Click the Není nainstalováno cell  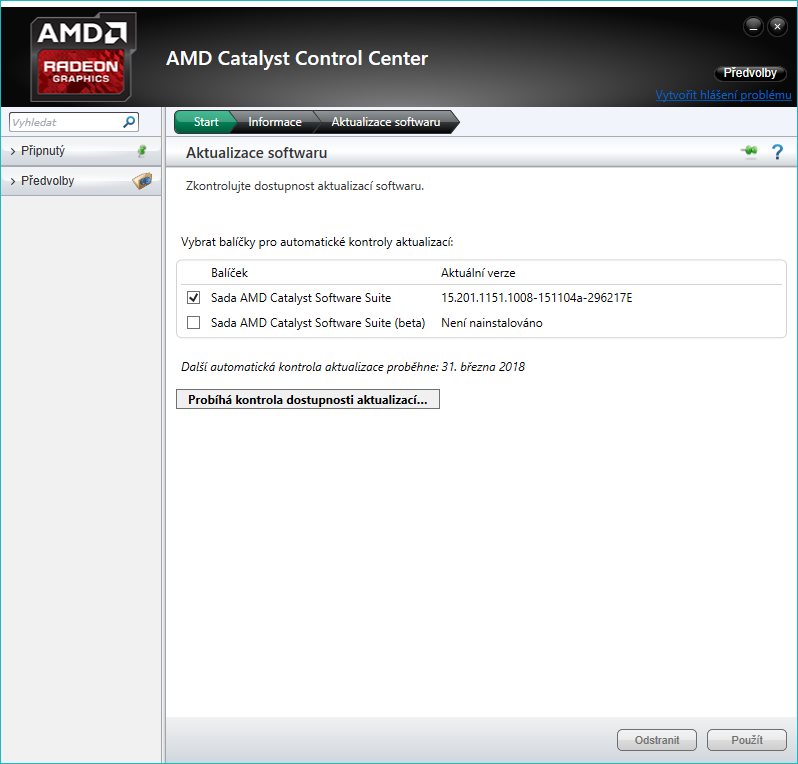(x=492, y=323)
